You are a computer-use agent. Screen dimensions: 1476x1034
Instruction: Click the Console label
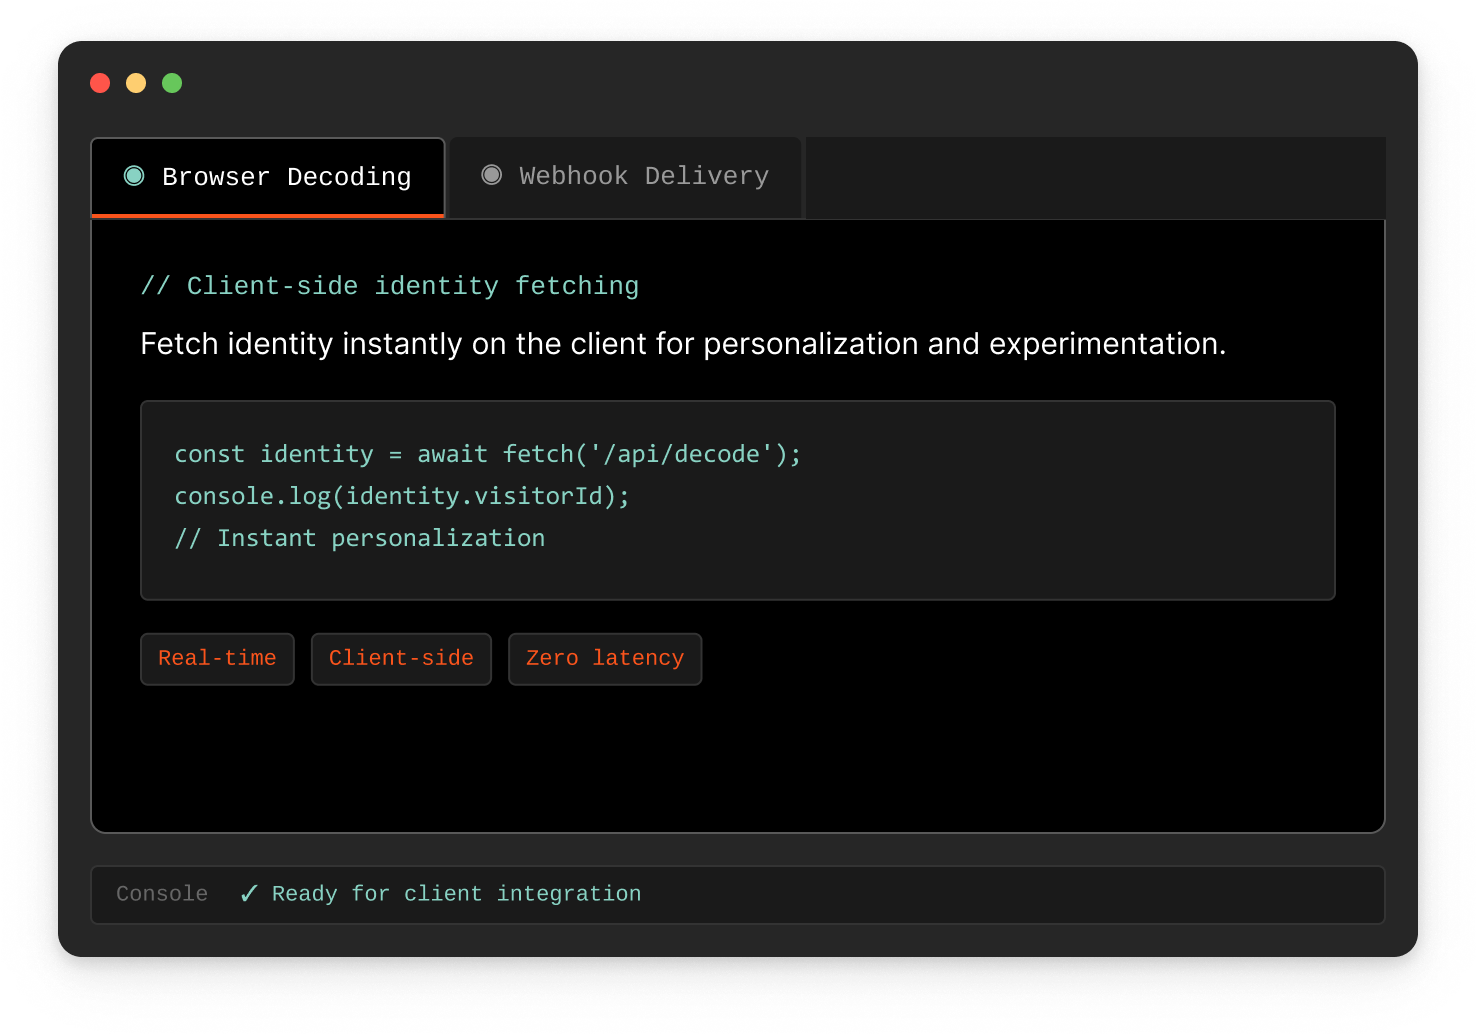point(162,894)
